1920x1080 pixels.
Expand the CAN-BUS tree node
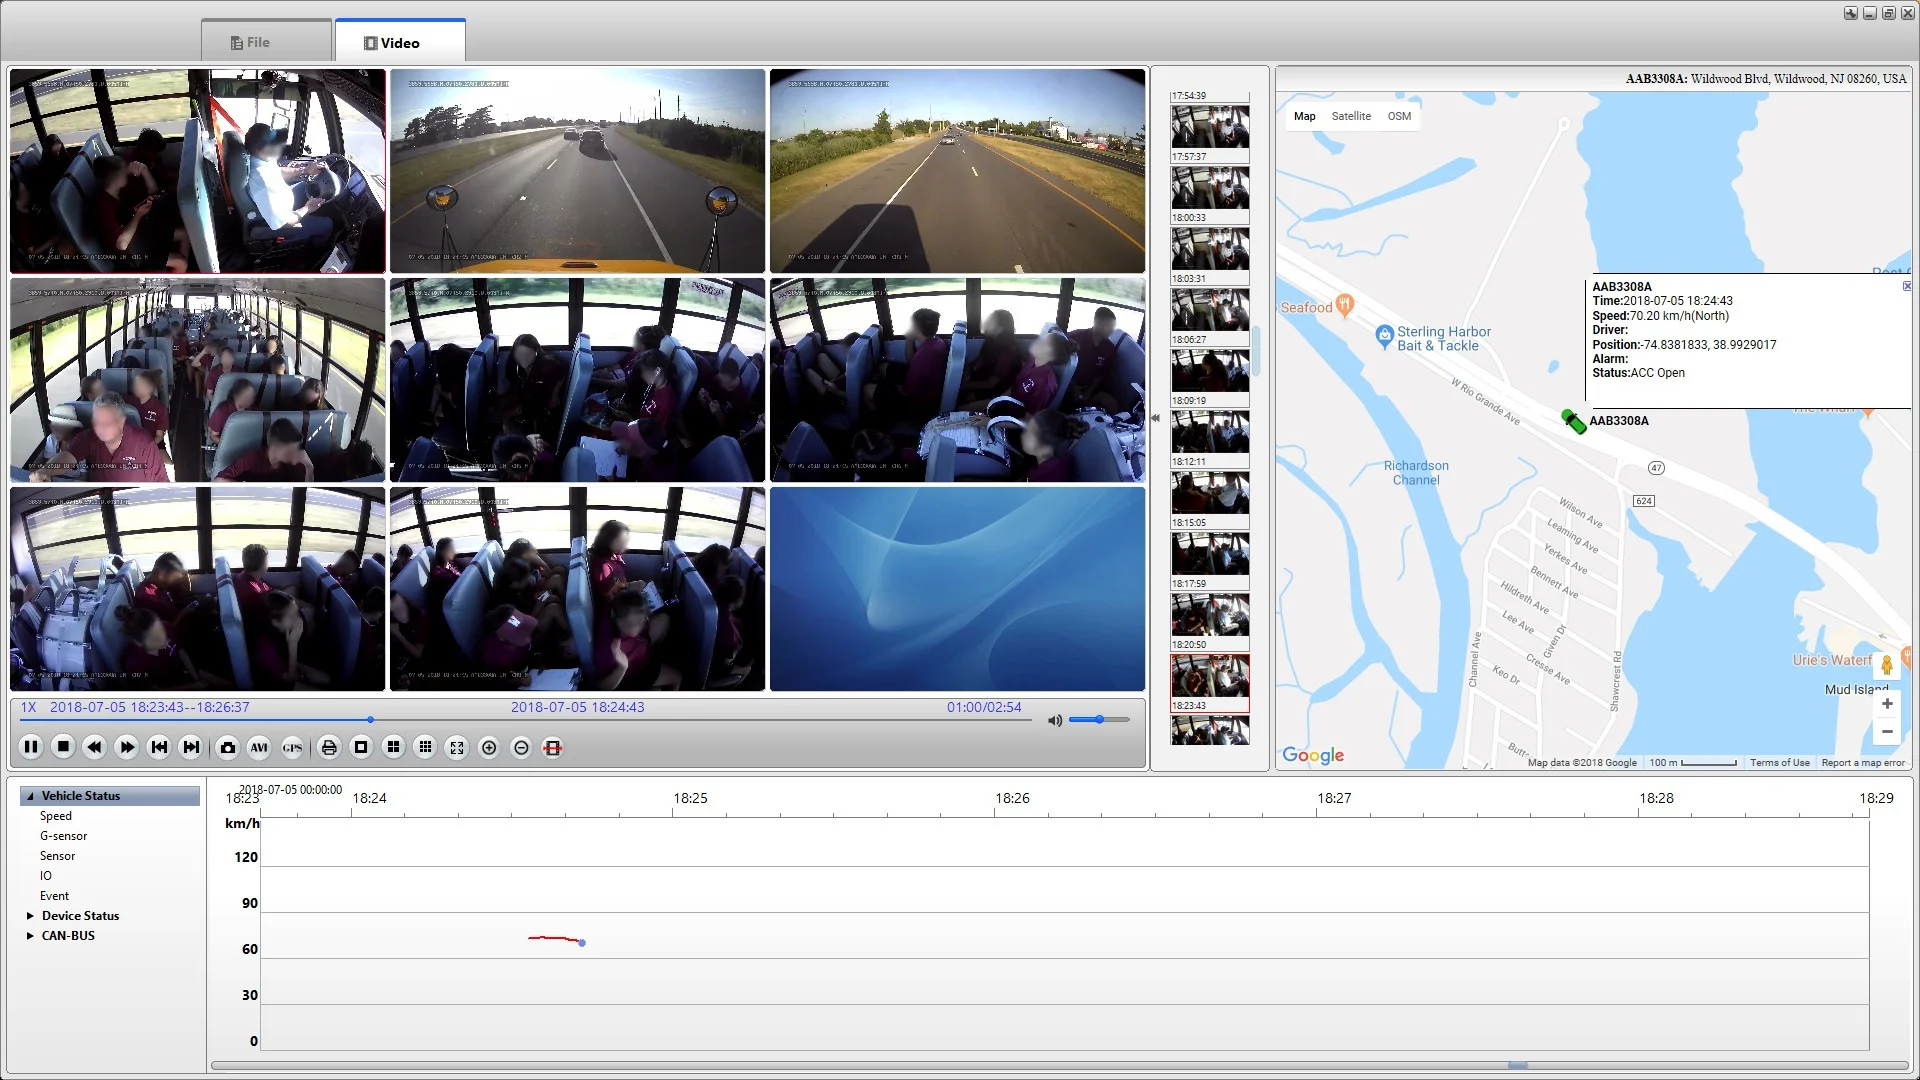coord(30,936)
